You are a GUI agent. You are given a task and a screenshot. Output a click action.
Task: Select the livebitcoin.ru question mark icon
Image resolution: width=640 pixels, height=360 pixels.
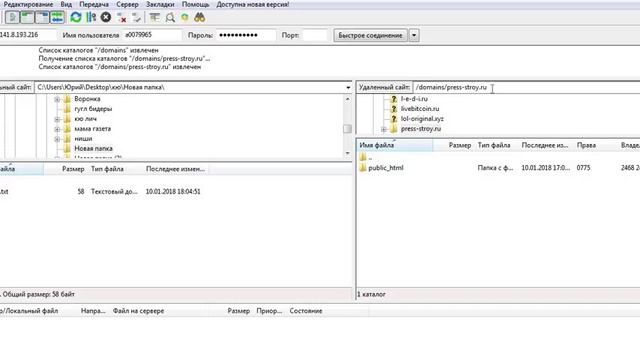[394, 109]
